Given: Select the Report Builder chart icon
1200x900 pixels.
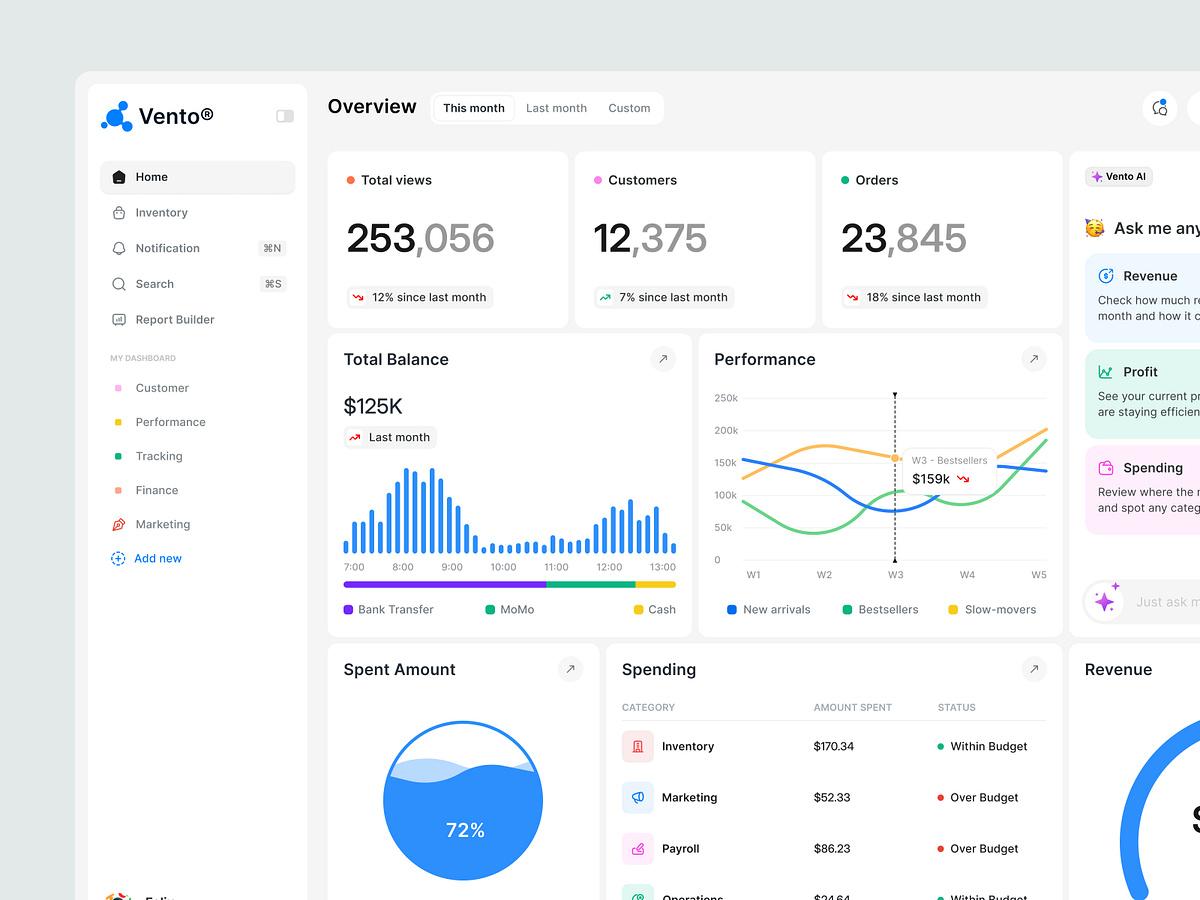Looking at the screenshot, I should (120, 319).
